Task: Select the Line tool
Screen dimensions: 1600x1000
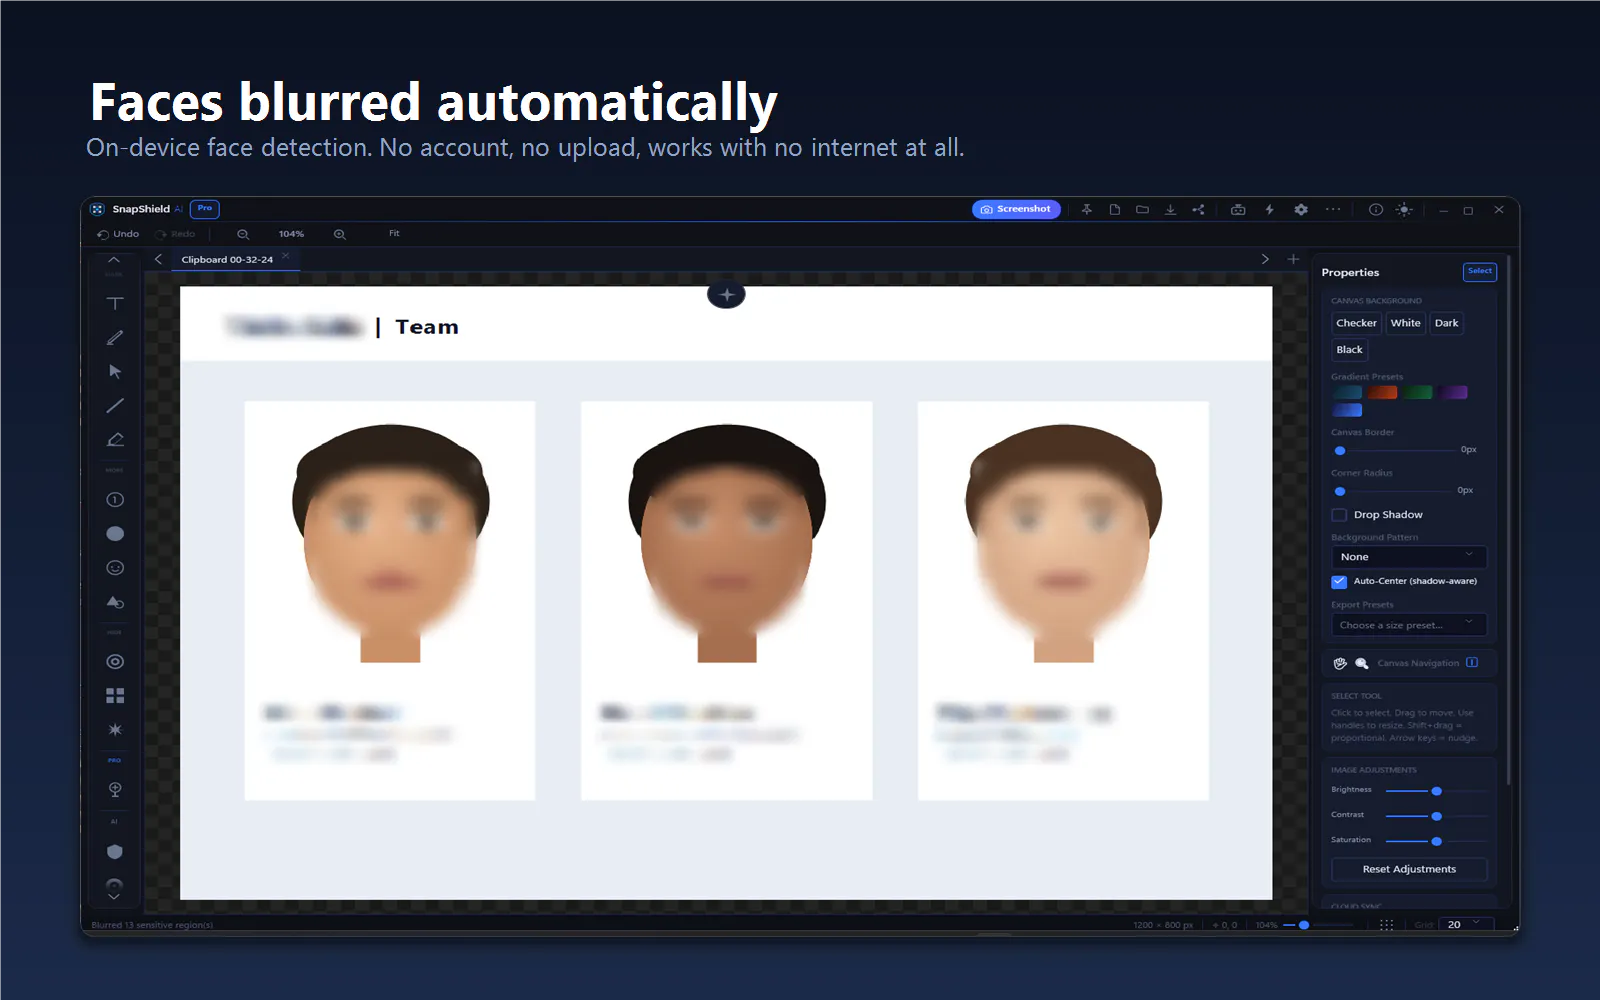Action: 115,405
